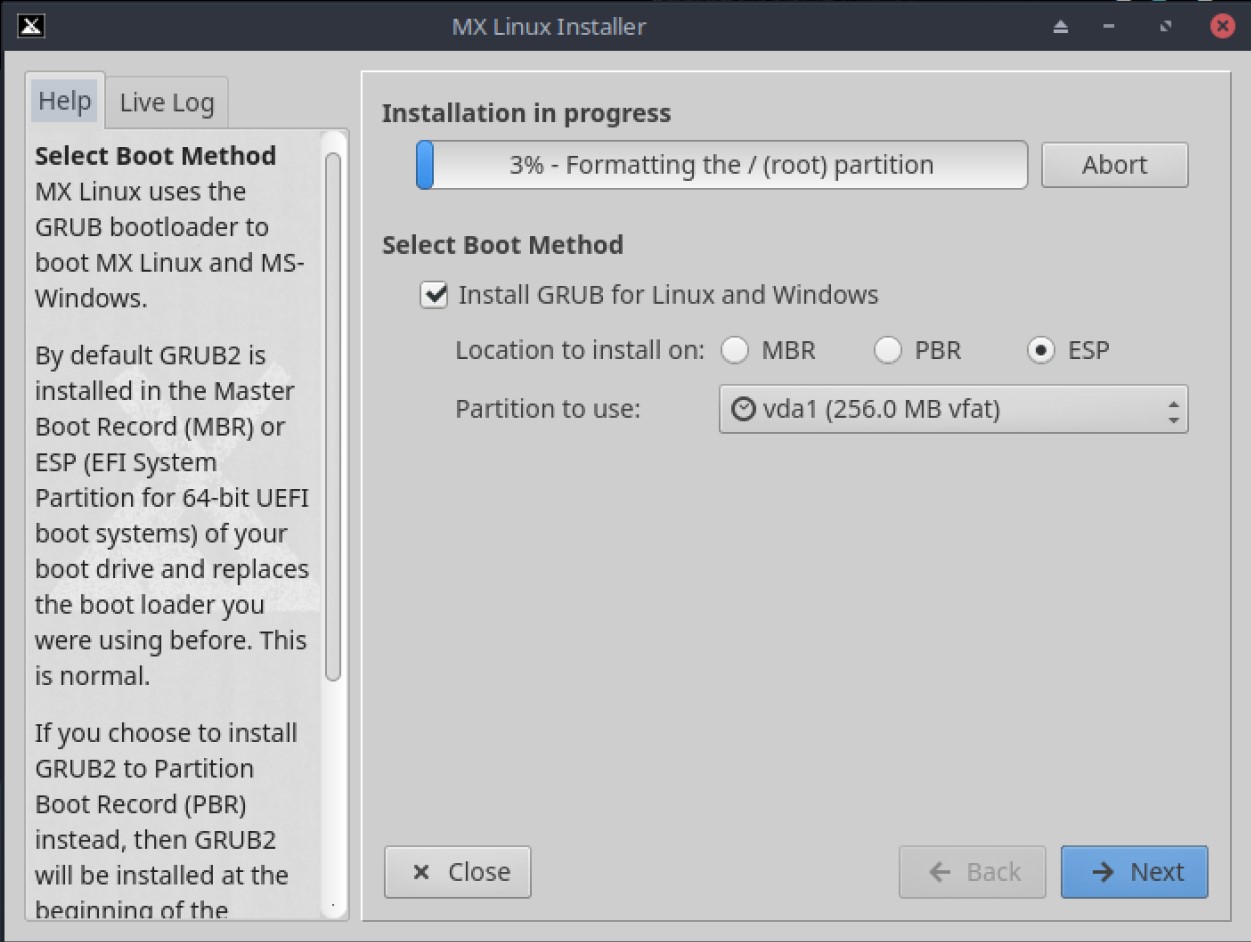
Task: Switch to the Help tab
Action: [65, 101]
